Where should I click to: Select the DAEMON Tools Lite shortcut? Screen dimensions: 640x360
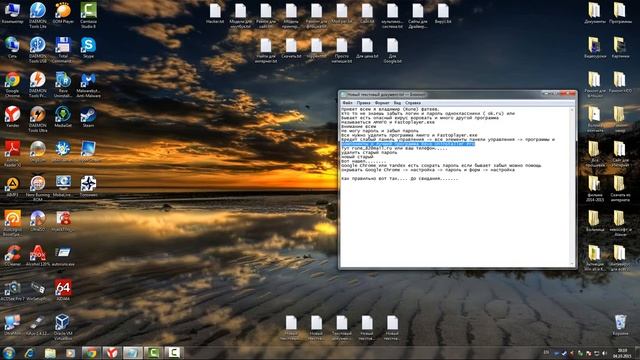pyautogui.click(x=38, y=15)
